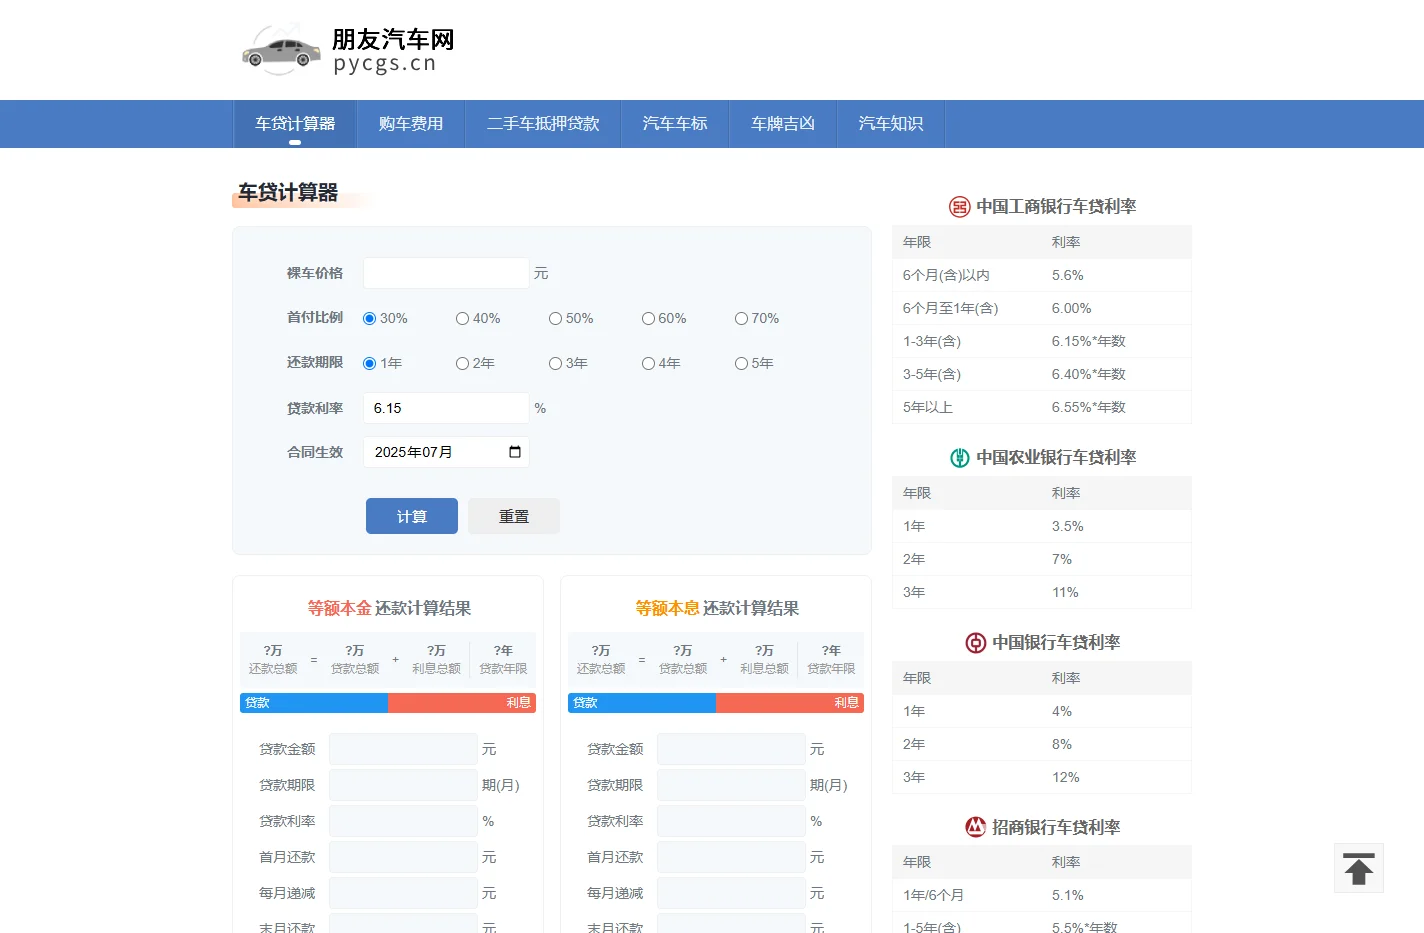Open the 购车费用 nav tab
1424x933 pixels.
tap(411, 124)
